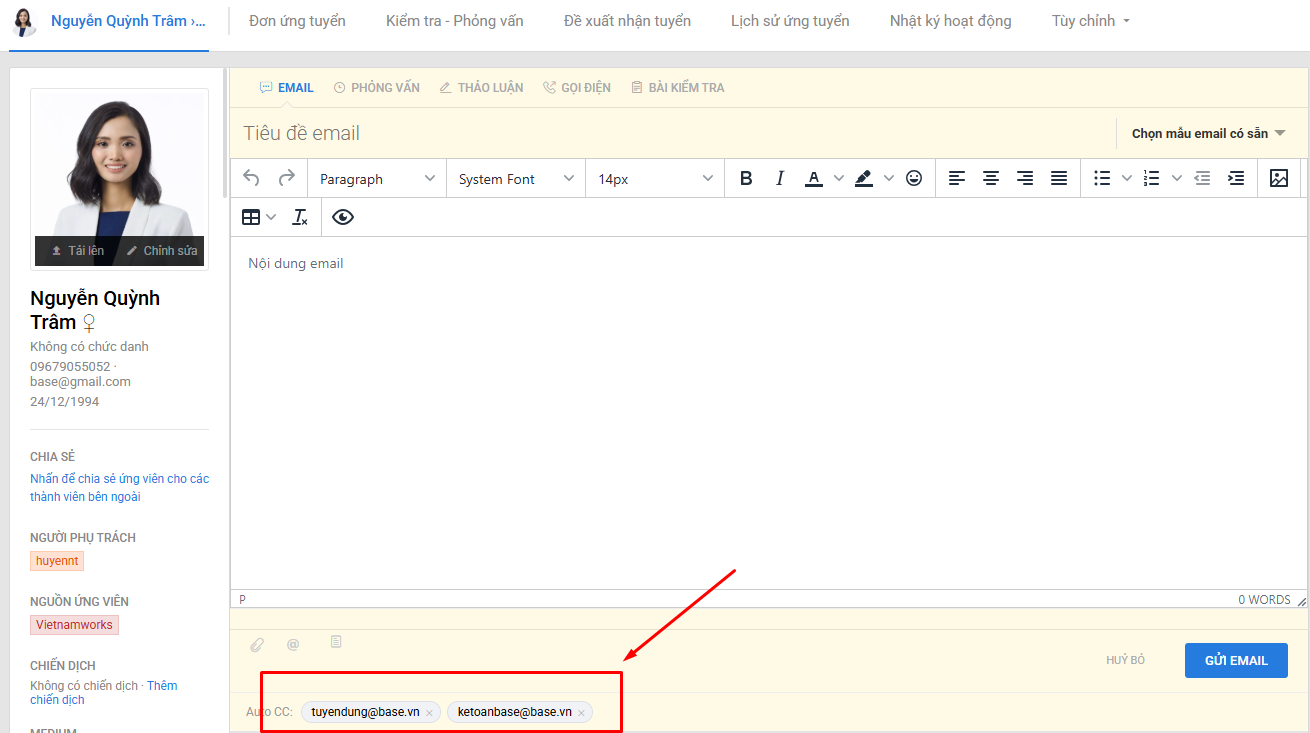Image resolution: width=1310 pixels, height=733 pixels.
Task: Insert a bullet list
Action: [1102, 178]
